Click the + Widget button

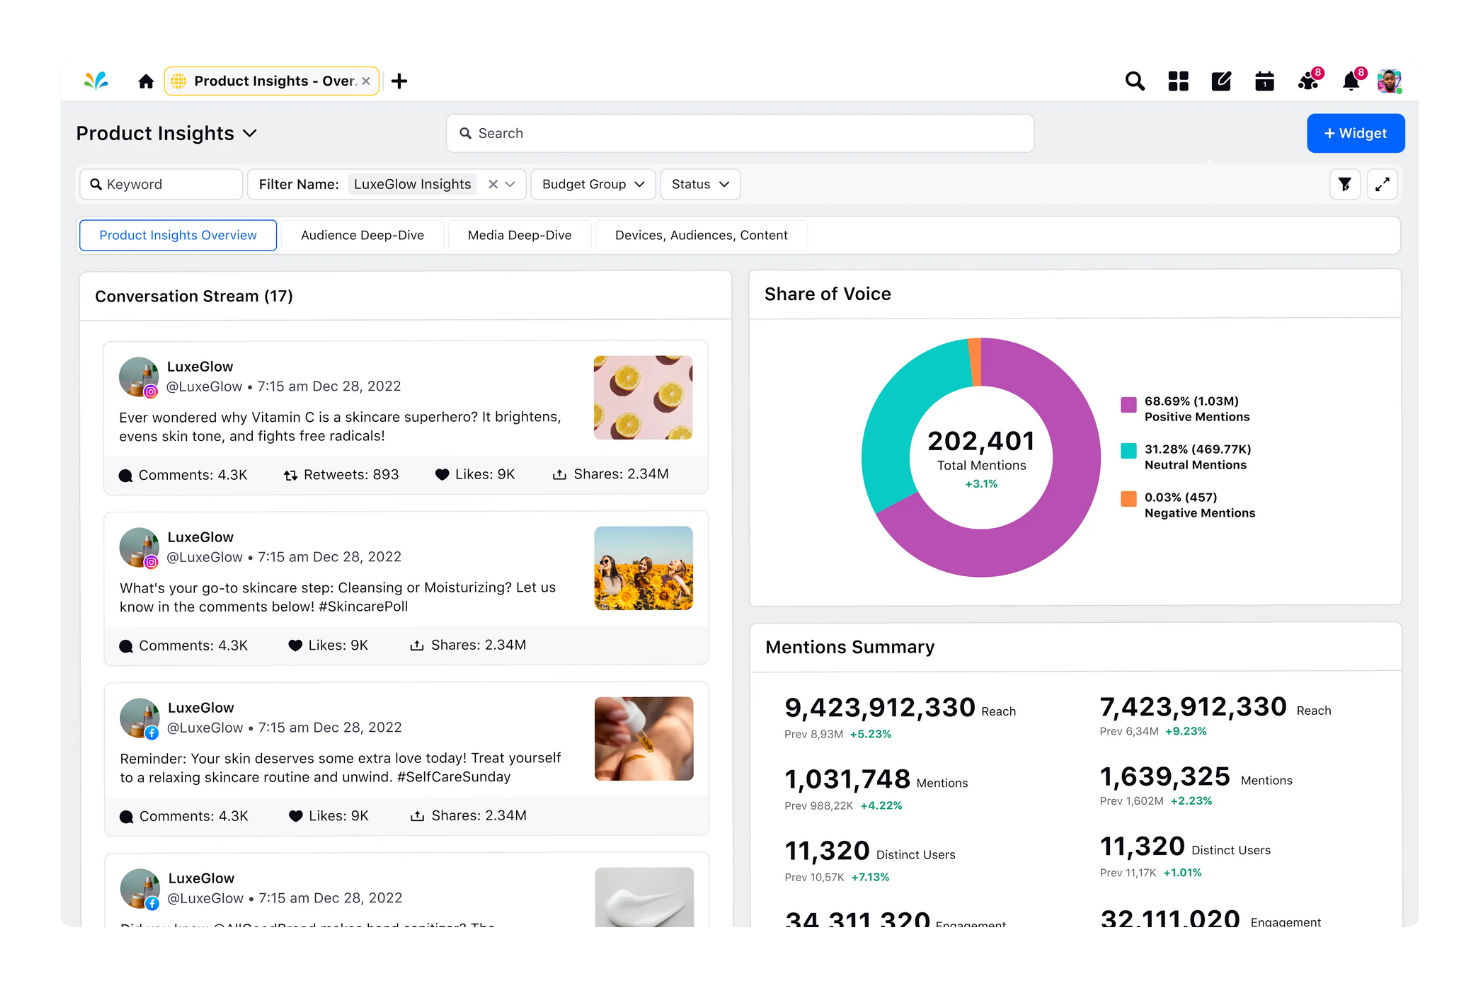click(x=1356, y=133)
